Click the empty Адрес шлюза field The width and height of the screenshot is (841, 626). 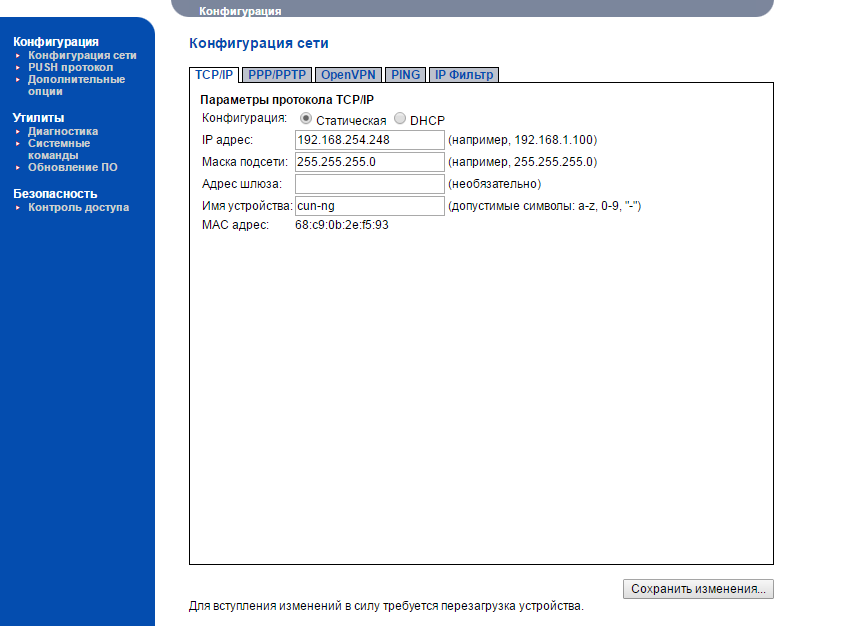[x=369, y=184]
